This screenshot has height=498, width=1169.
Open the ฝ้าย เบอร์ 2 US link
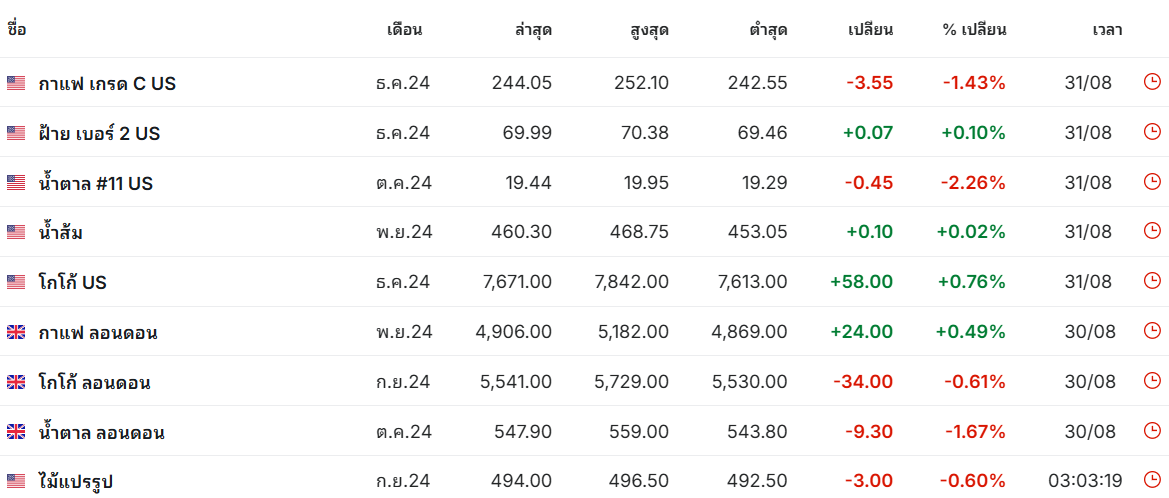[99, 133]
